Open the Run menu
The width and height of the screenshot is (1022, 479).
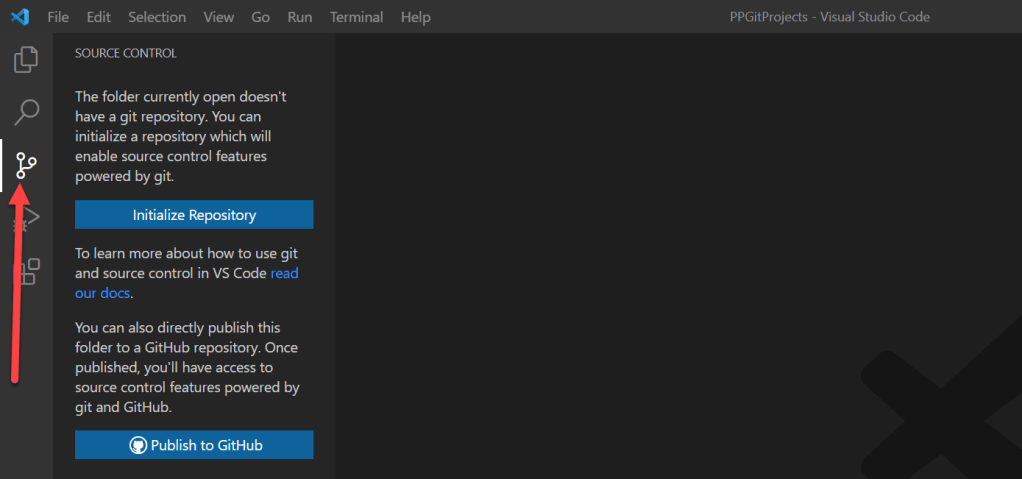(x=299, y=17)
